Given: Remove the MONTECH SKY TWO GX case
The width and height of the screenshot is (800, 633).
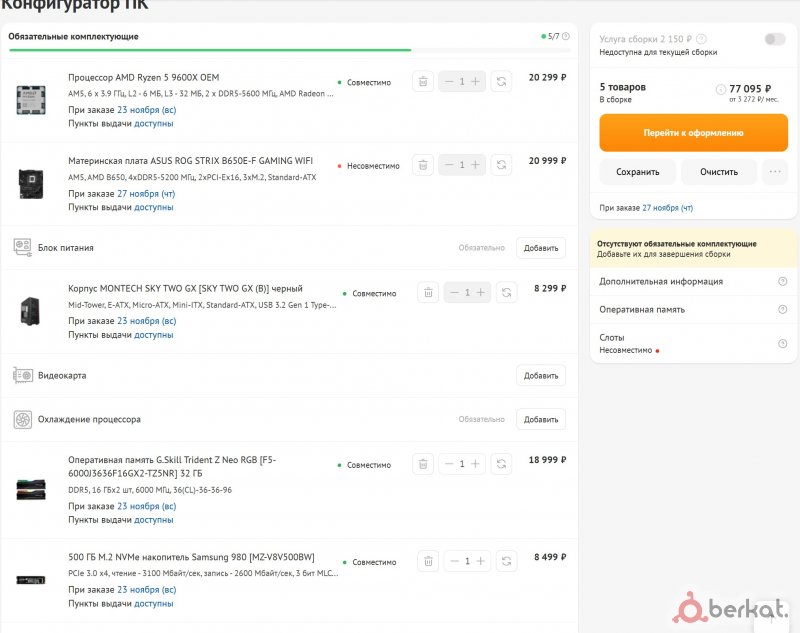Looking at the screenshot, I should [428, 292].
